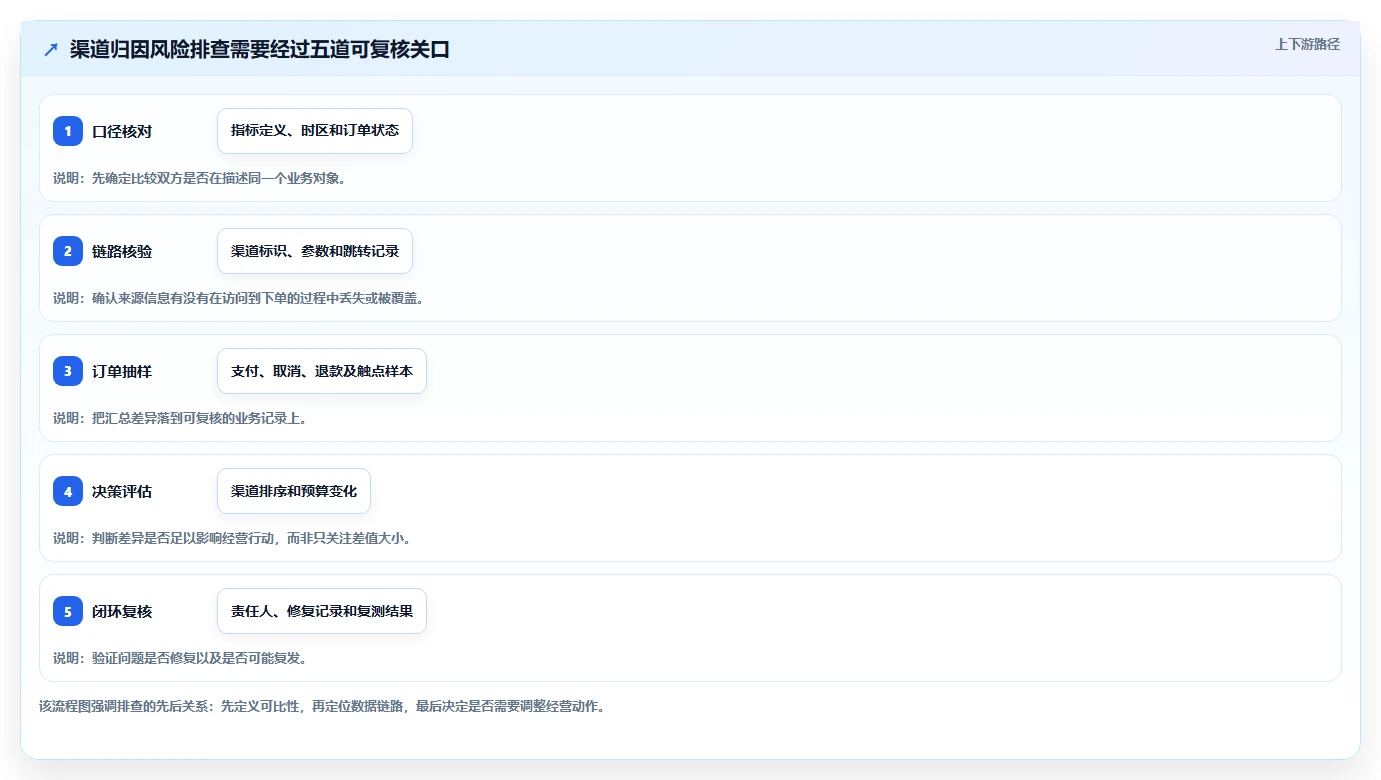This screenshot has height=780, width=1381.
Task: Click the 决策评估 step title
Action: point(122,491)
